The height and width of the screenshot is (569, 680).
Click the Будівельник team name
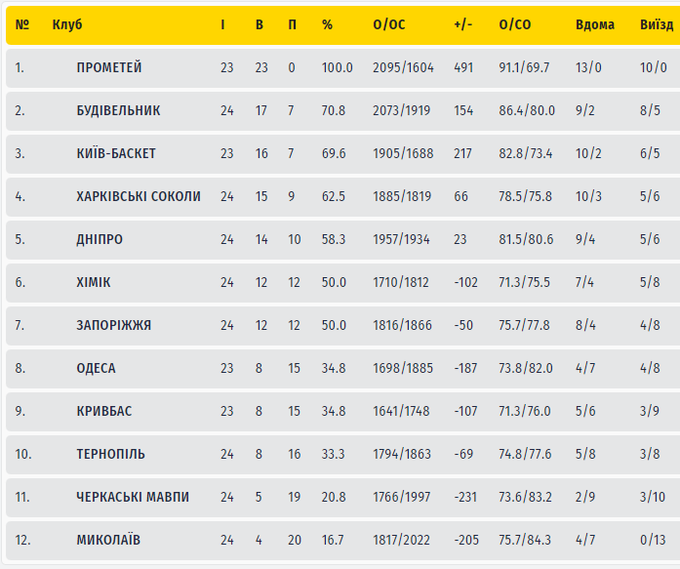(118, 111)
